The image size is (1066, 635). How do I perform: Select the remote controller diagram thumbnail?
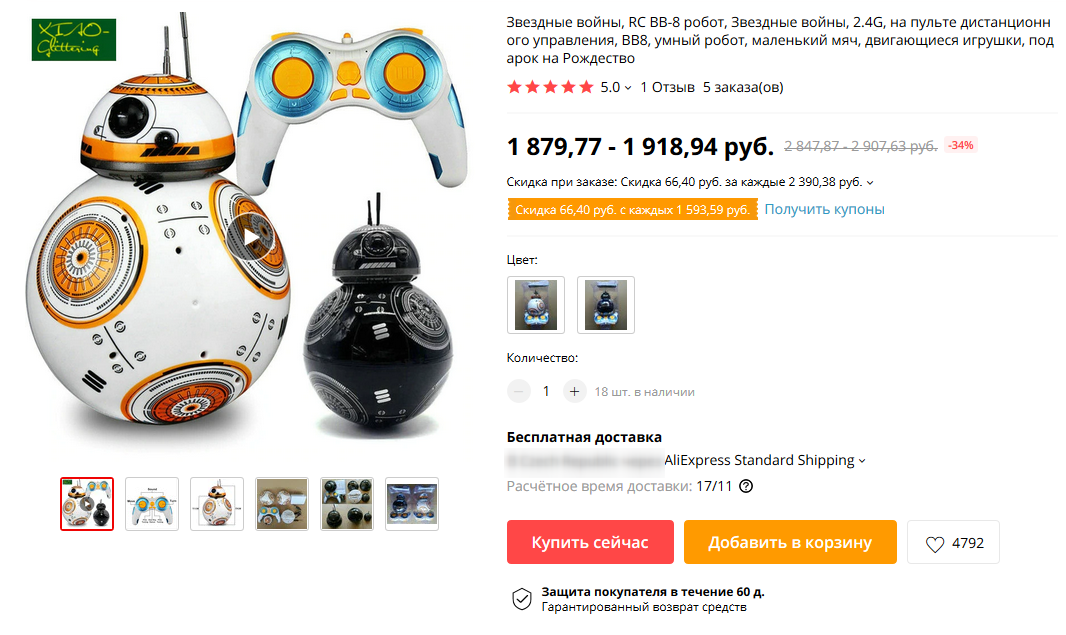[152, 504]
